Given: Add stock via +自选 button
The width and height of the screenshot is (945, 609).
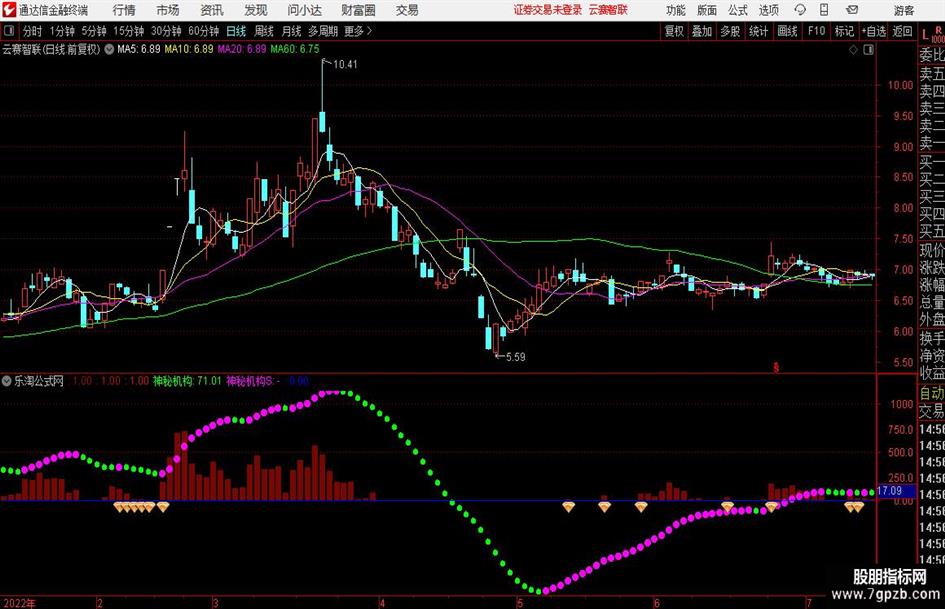Looking at the screenshot, I should coord(874,31).
